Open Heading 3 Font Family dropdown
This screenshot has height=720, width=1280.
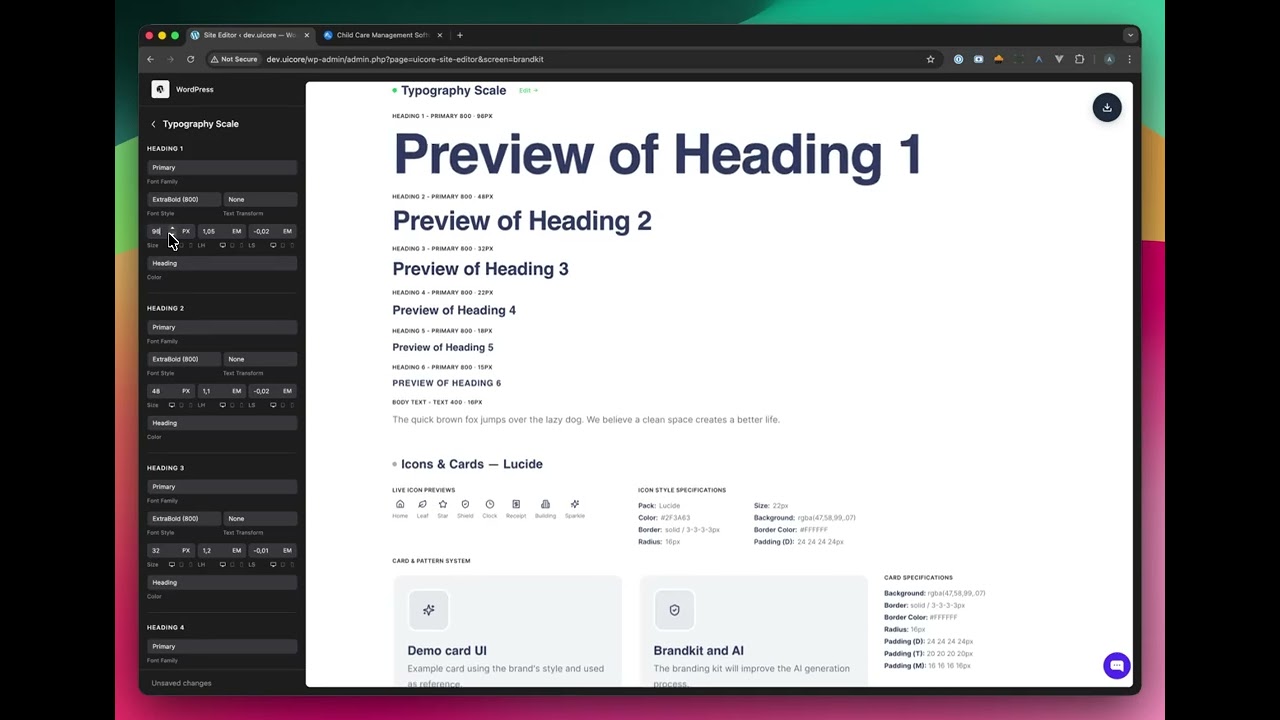(222, 487)
